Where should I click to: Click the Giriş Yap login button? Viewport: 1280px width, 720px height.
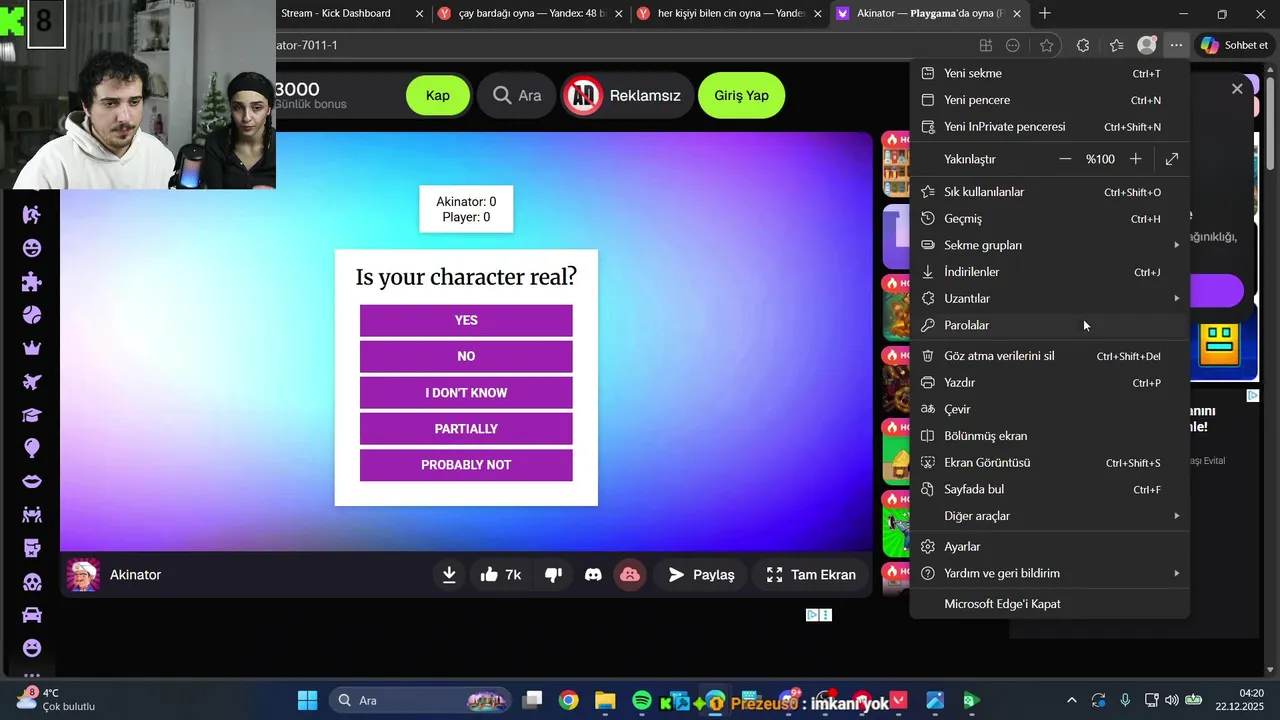pos(741,96)
